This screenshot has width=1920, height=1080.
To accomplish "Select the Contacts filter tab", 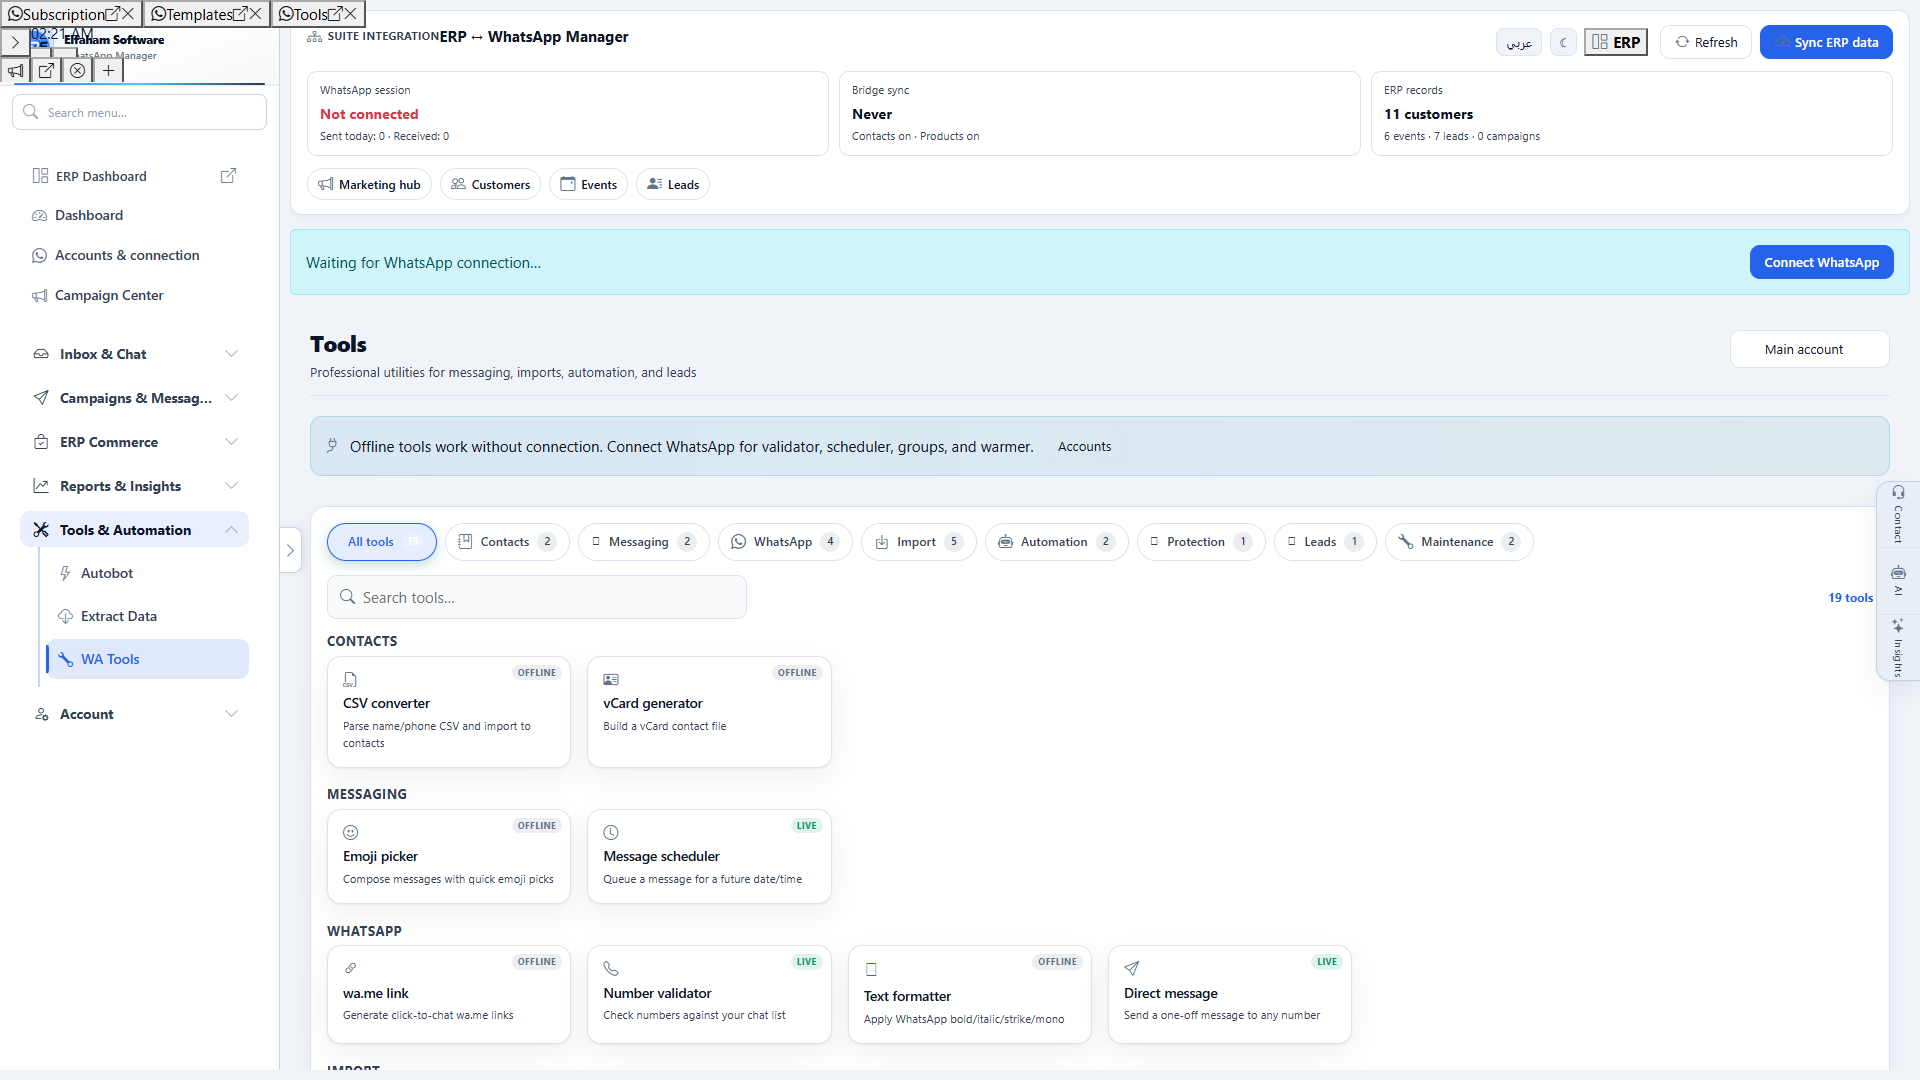I will click(x=507, y=542).
